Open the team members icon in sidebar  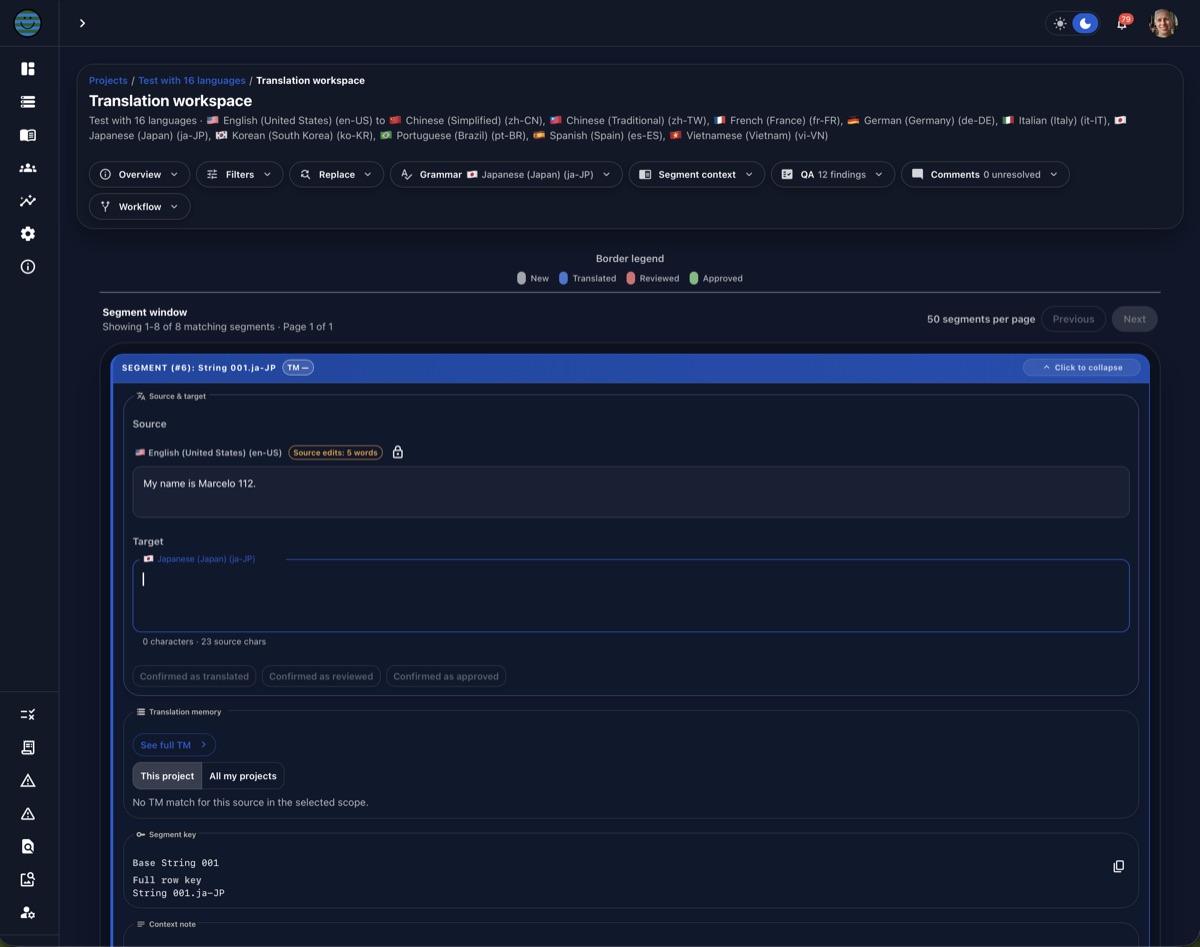[28, 168]
